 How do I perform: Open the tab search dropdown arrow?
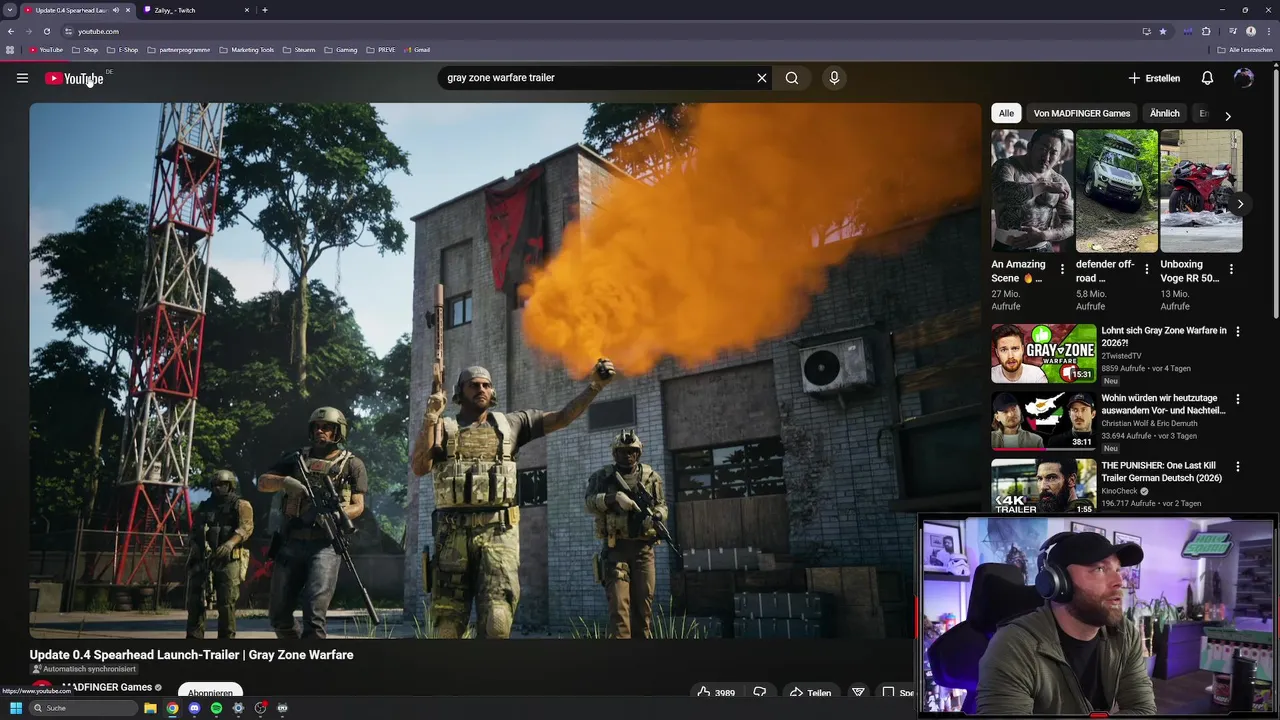tap(10, 10)
